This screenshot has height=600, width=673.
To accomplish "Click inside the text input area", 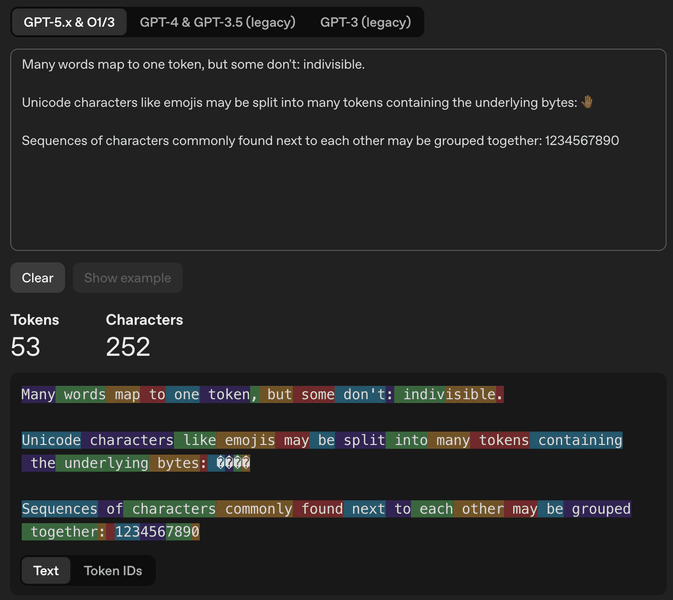I will point(338,149).
